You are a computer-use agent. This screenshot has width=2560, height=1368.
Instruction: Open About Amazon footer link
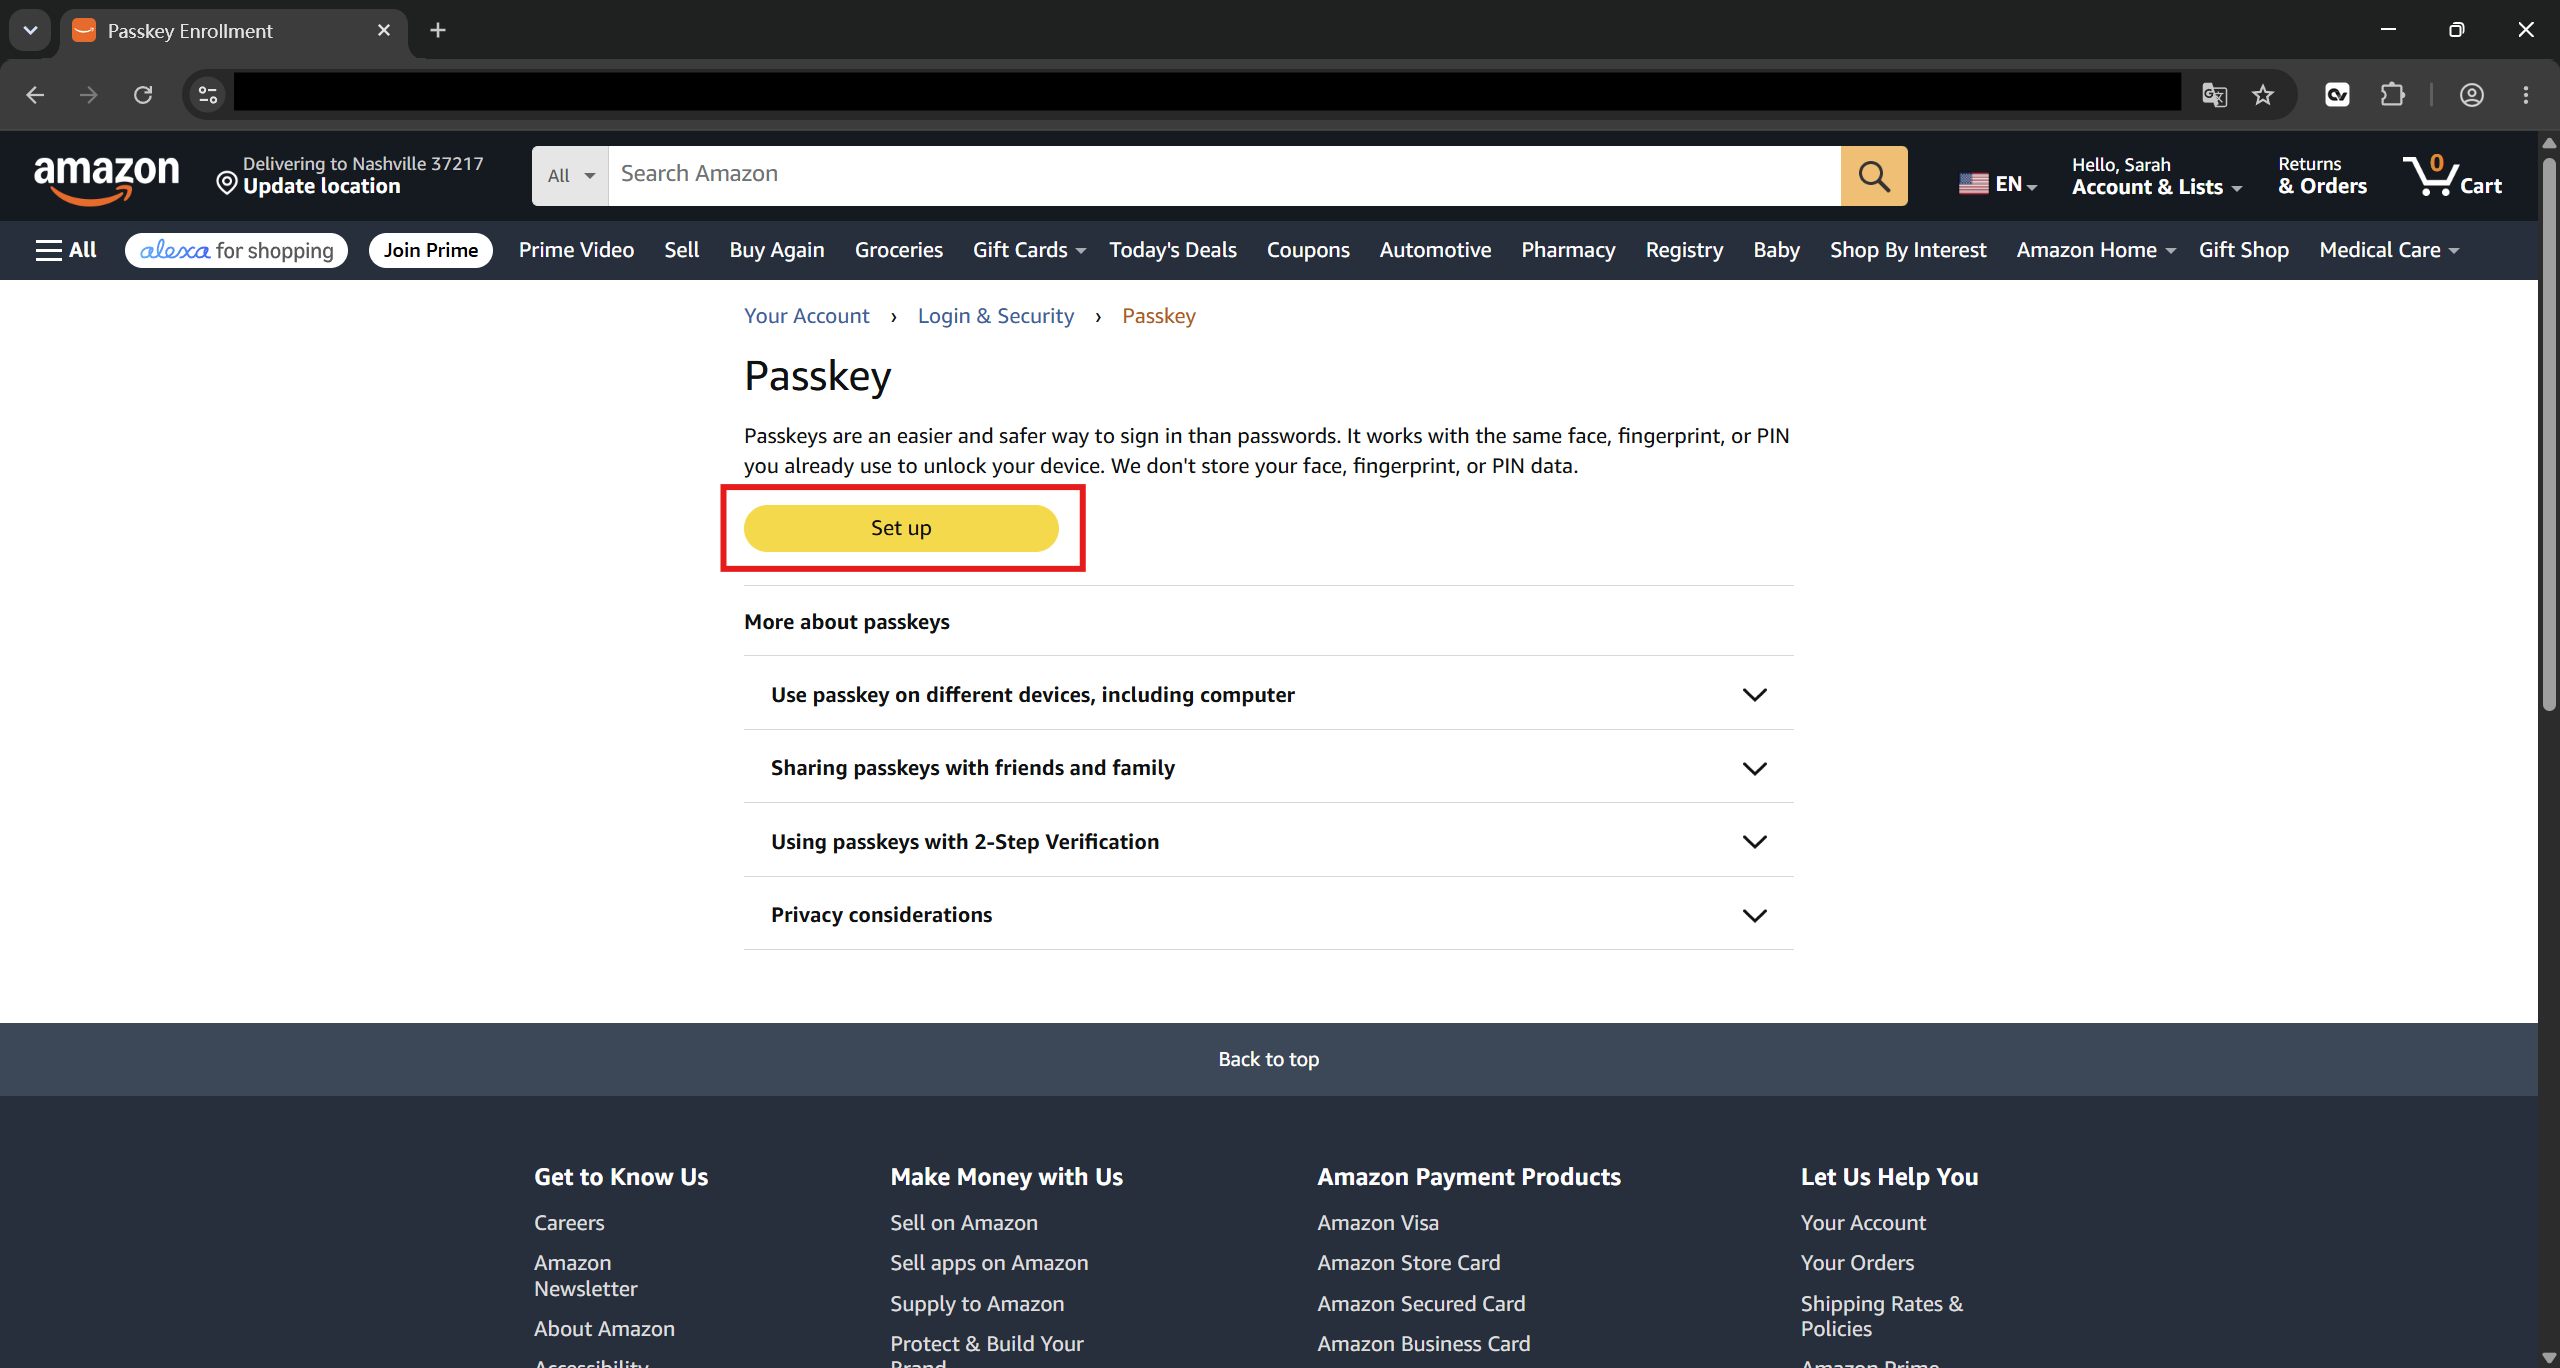(x=604, y=1329)
